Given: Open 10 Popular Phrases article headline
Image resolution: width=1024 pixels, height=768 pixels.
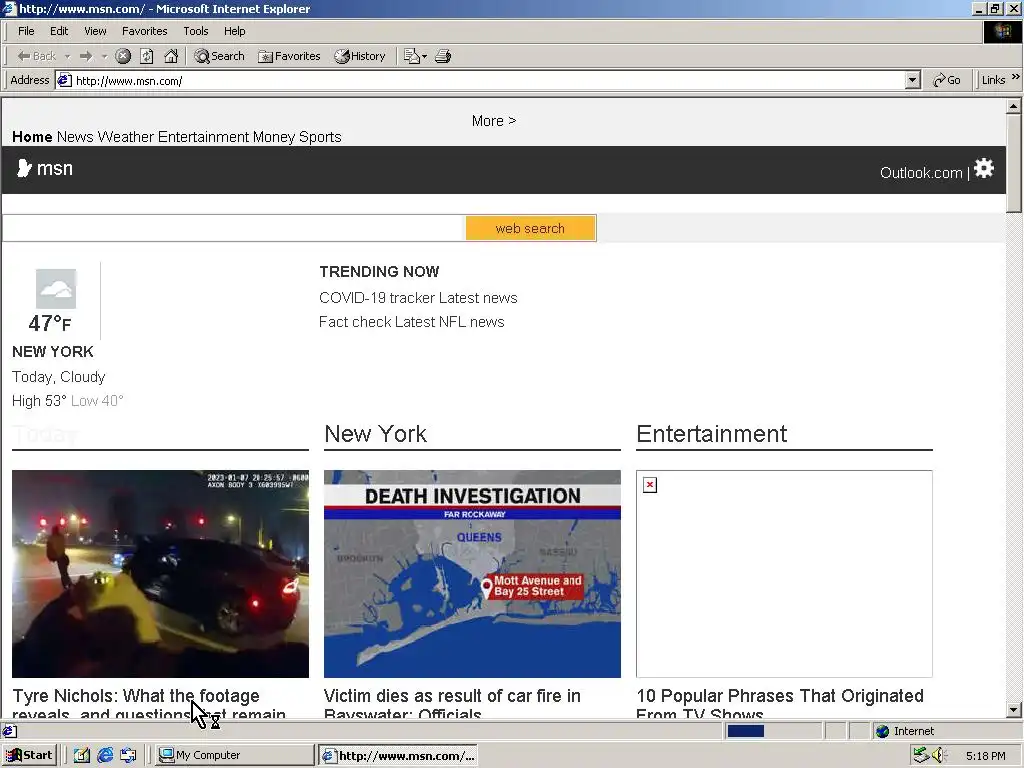Looking at the screenshot, I should (x=780, y=703).
